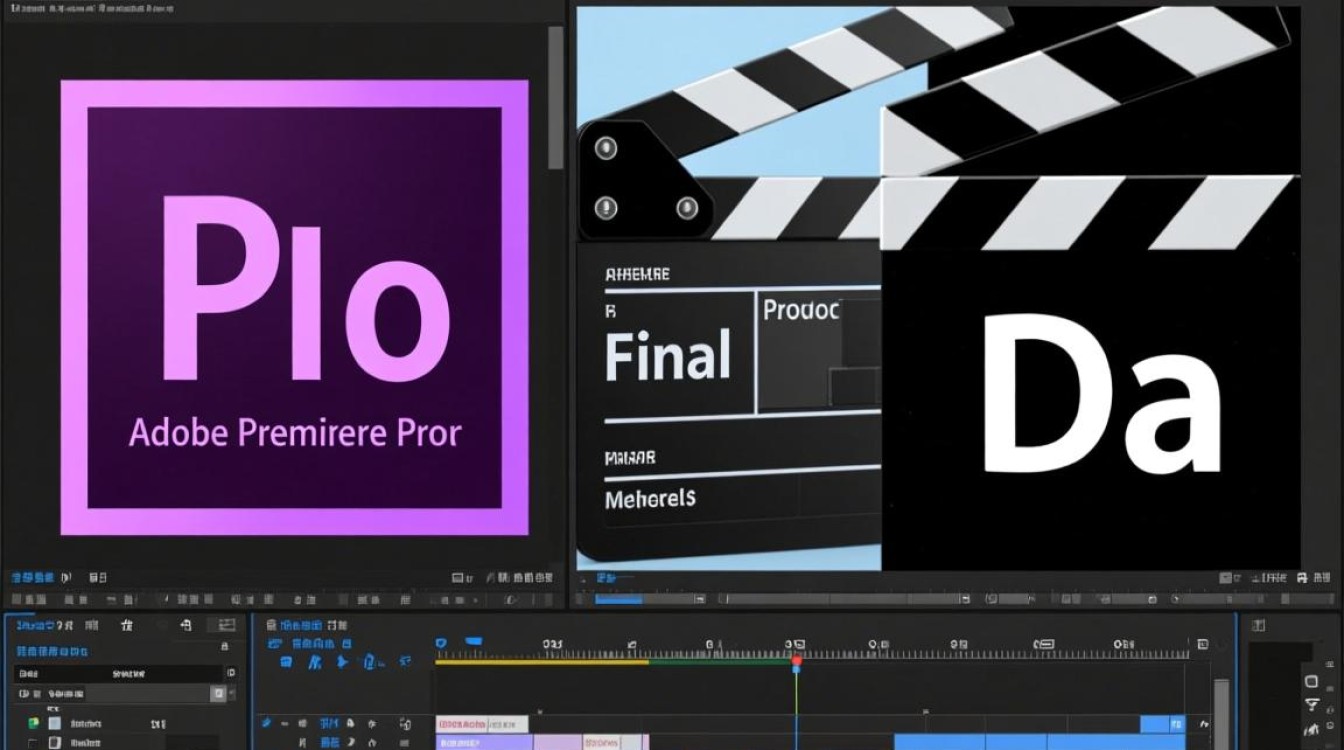Click the timeline panel's vertical scrollbar
This screenshot has width=1344, height=750.
[x=1221, y=714]
